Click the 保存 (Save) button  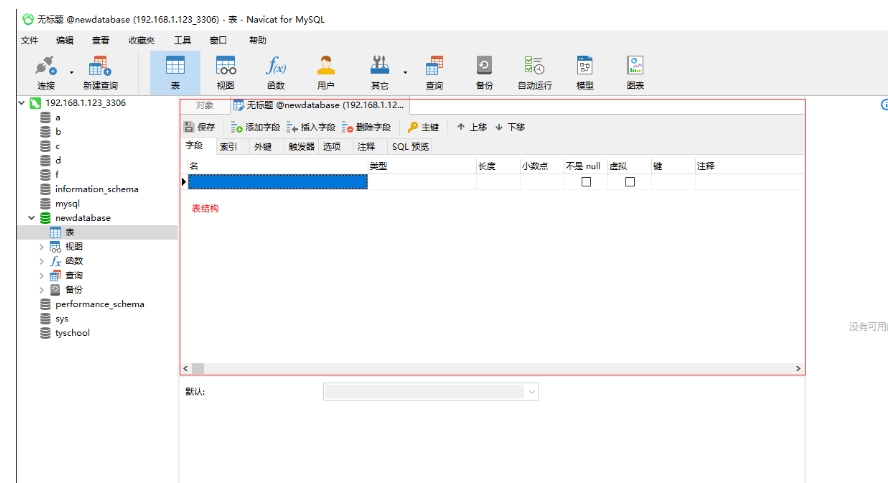click(200, 128)
